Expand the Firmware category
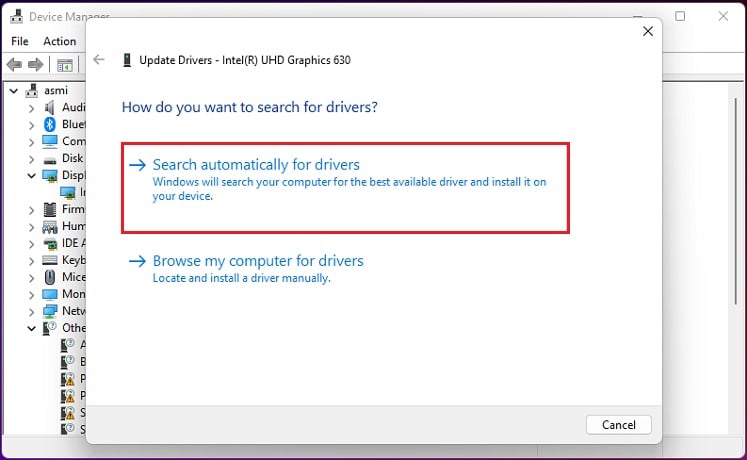Viewport: 747px width, 460px height. point(31,210)
